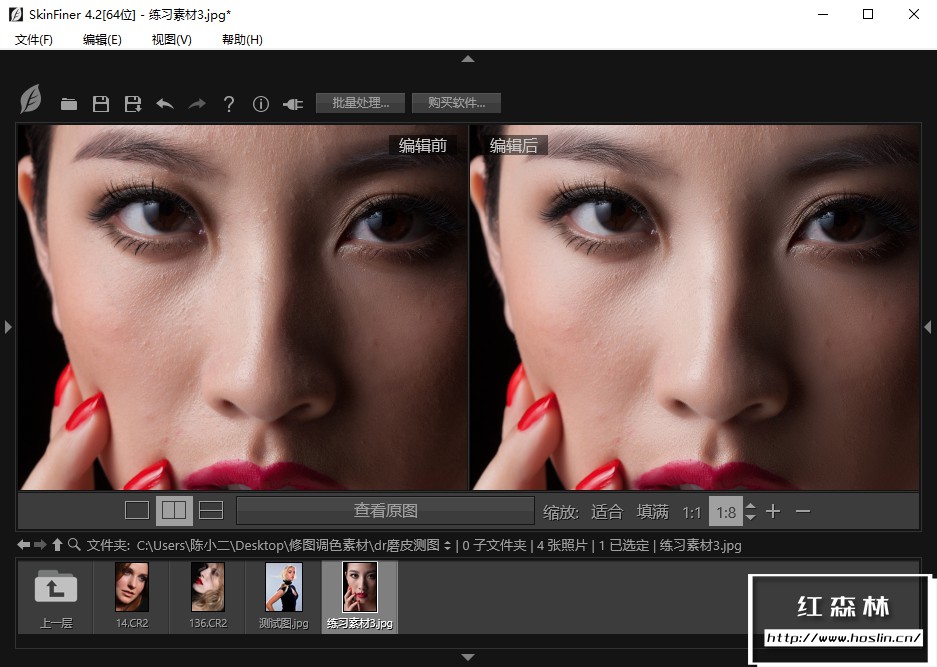
Task: Open the 帮助(H) menu
Action: pyautogui.click(x=242, y=39)
